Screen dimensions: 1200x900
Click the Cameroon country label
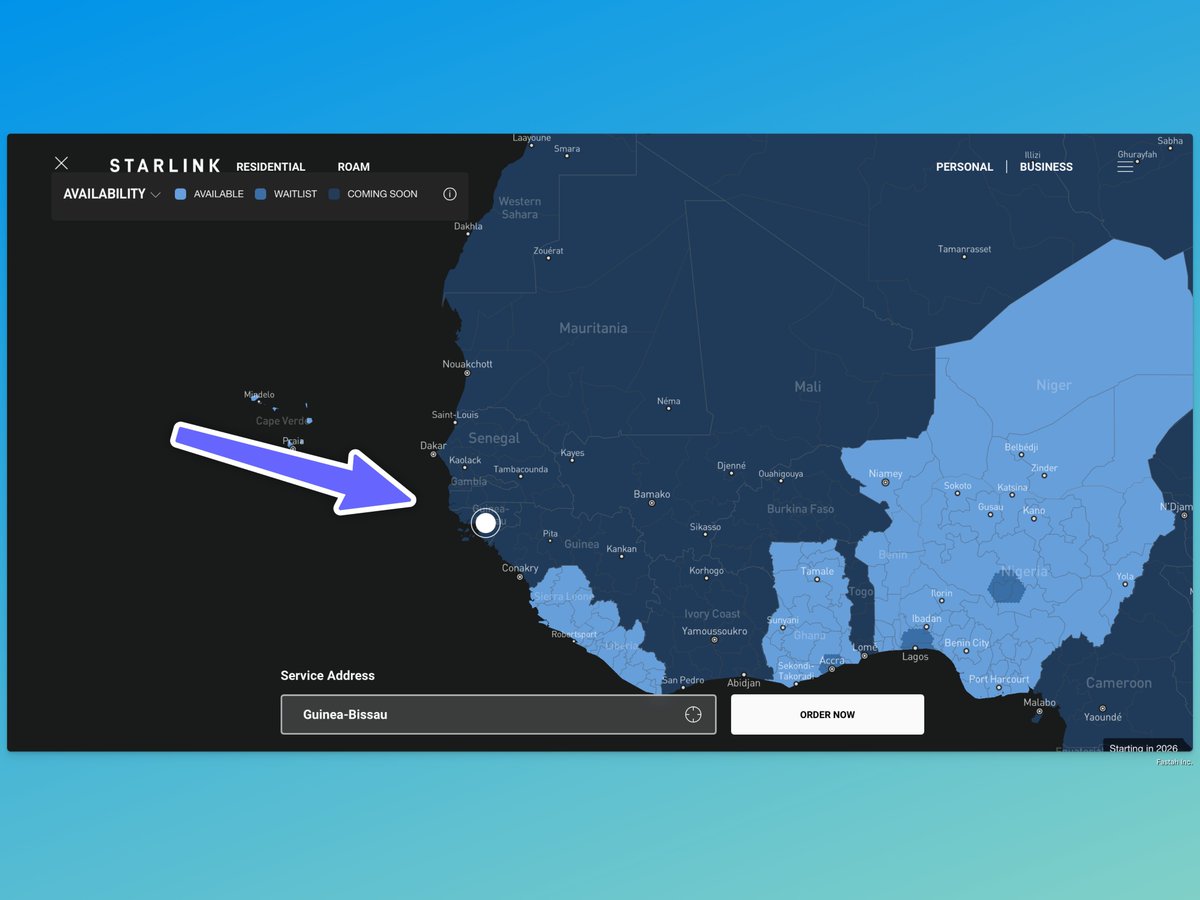click(1119, 683)
